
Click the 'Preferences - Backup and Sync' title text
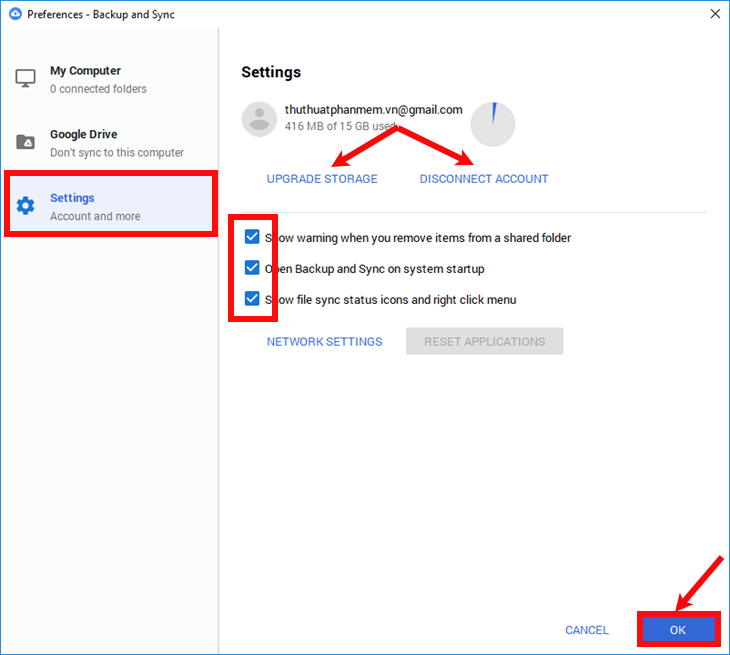(x=101, y=14)
